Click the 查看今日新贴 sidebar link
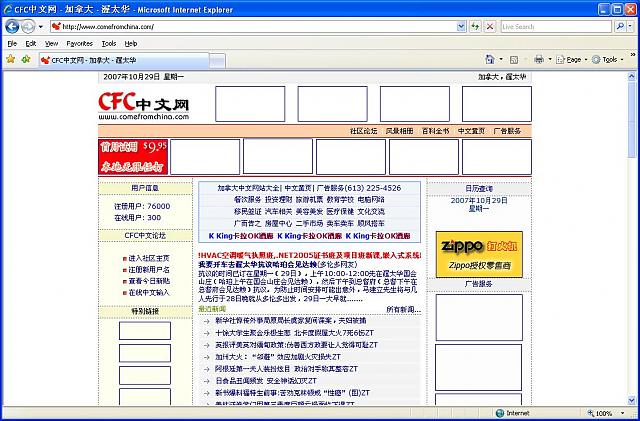Screen dimensions: 640x421 pos(149,281)
